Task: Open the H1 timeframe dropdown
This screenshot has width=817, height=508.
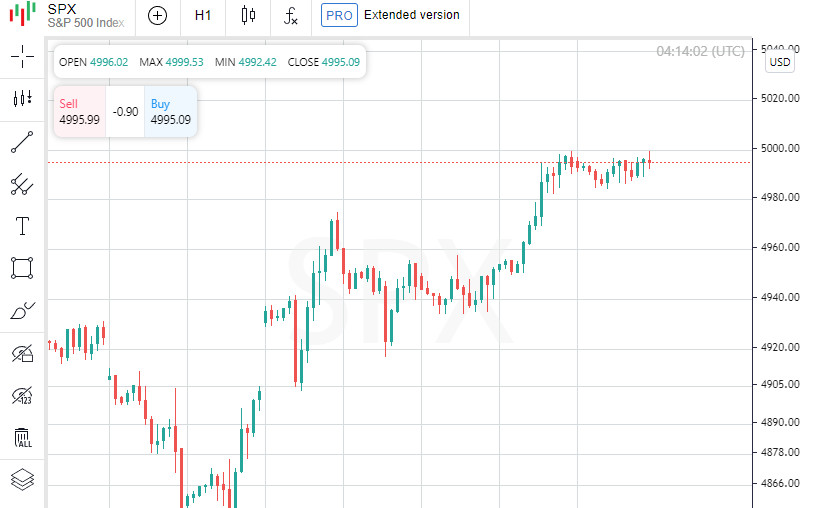Action: [203, 15]
